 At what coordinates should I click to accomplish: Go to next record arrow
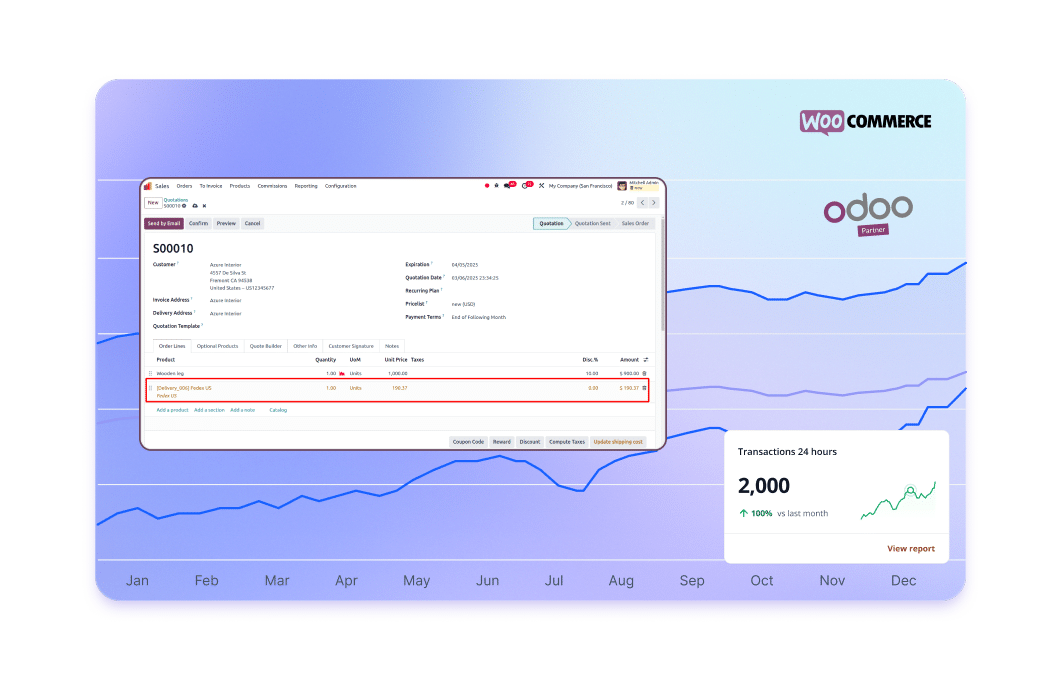tap(654, 202)
